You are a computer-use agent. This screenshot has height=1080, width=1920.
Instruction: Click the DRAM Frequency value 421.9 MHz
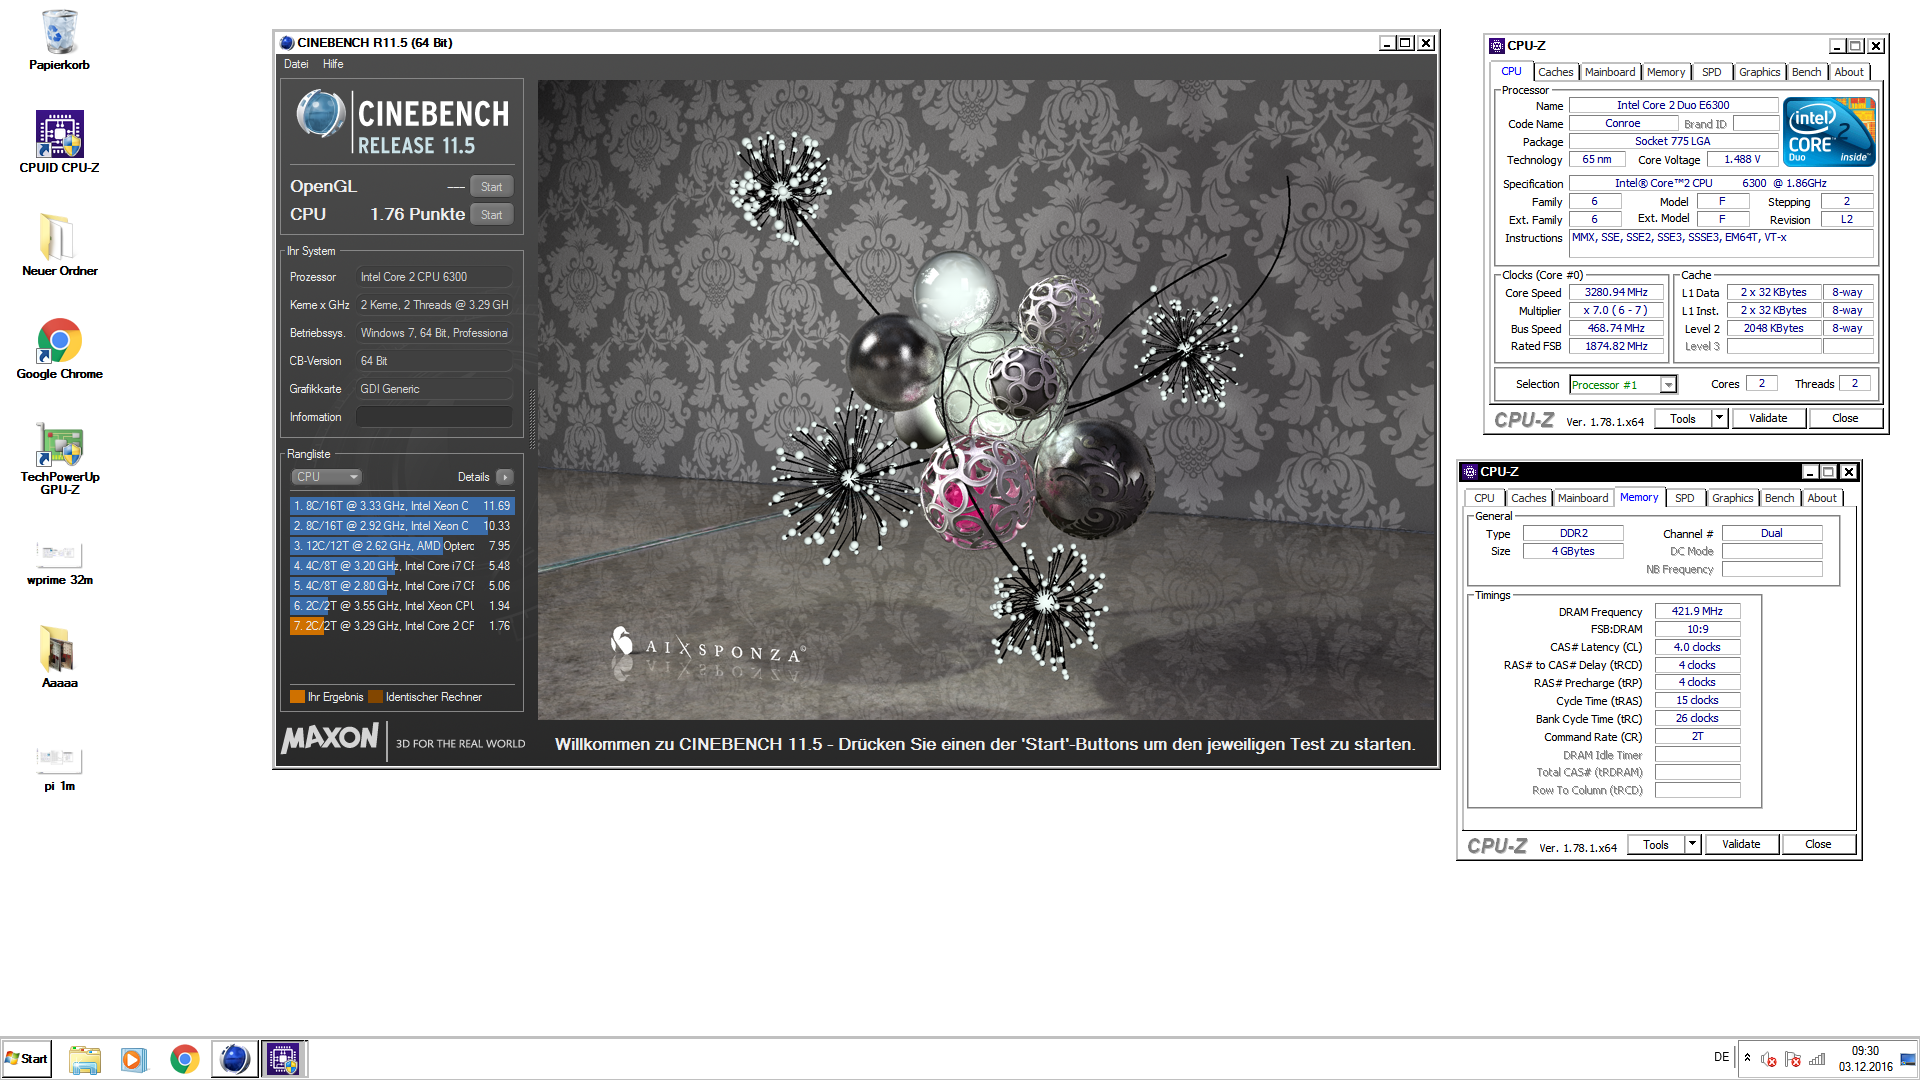pyautogui.click(x=1697, y=611)
